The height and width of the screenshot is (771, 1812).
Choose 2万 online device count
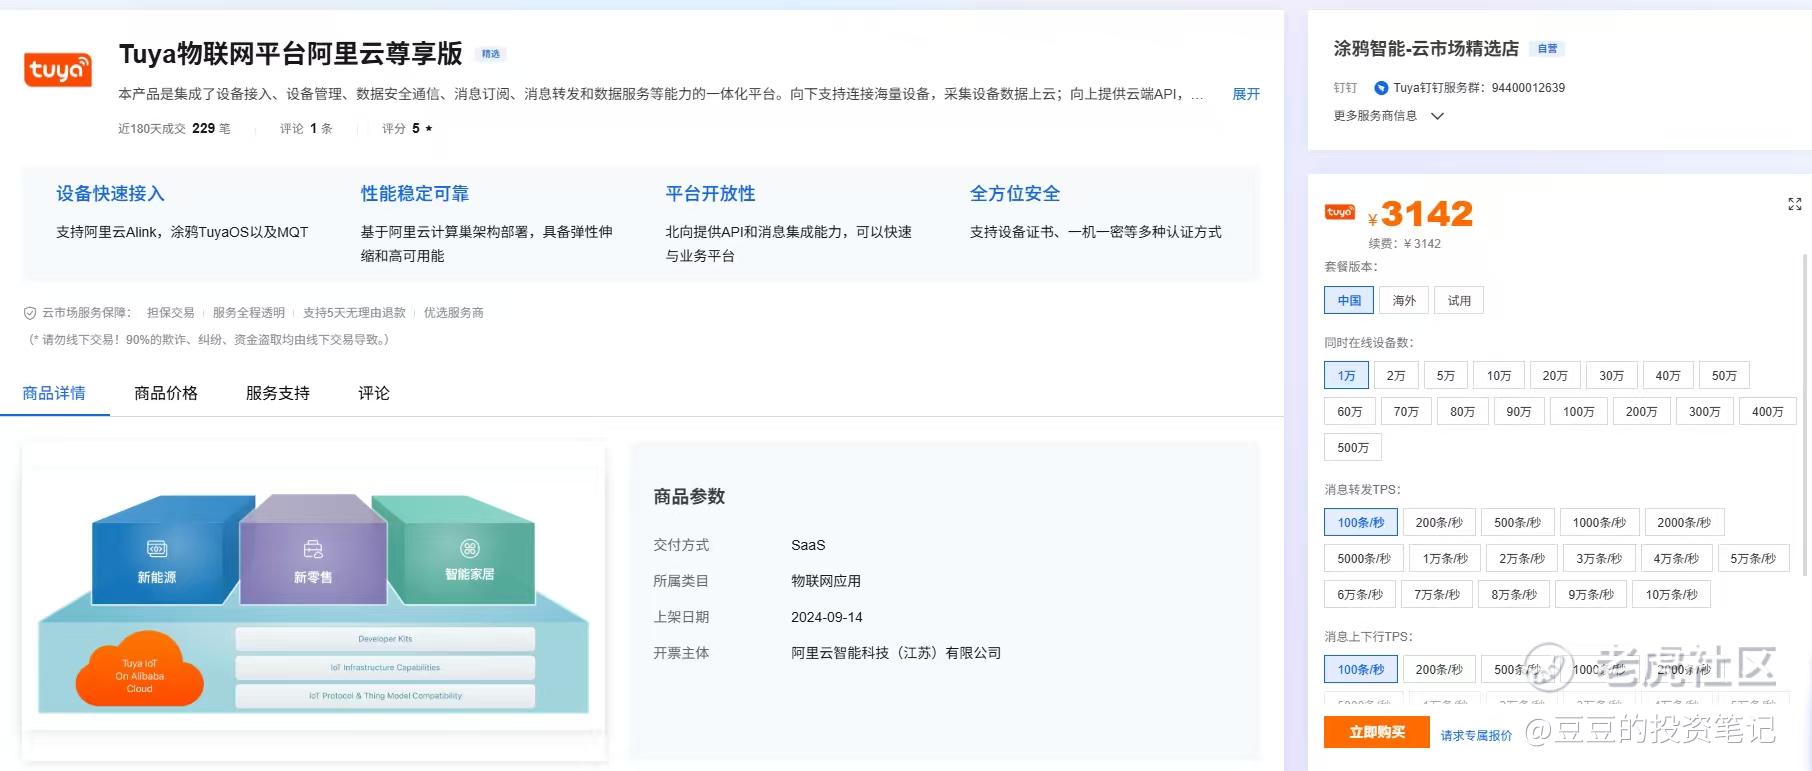(1395, 376)
